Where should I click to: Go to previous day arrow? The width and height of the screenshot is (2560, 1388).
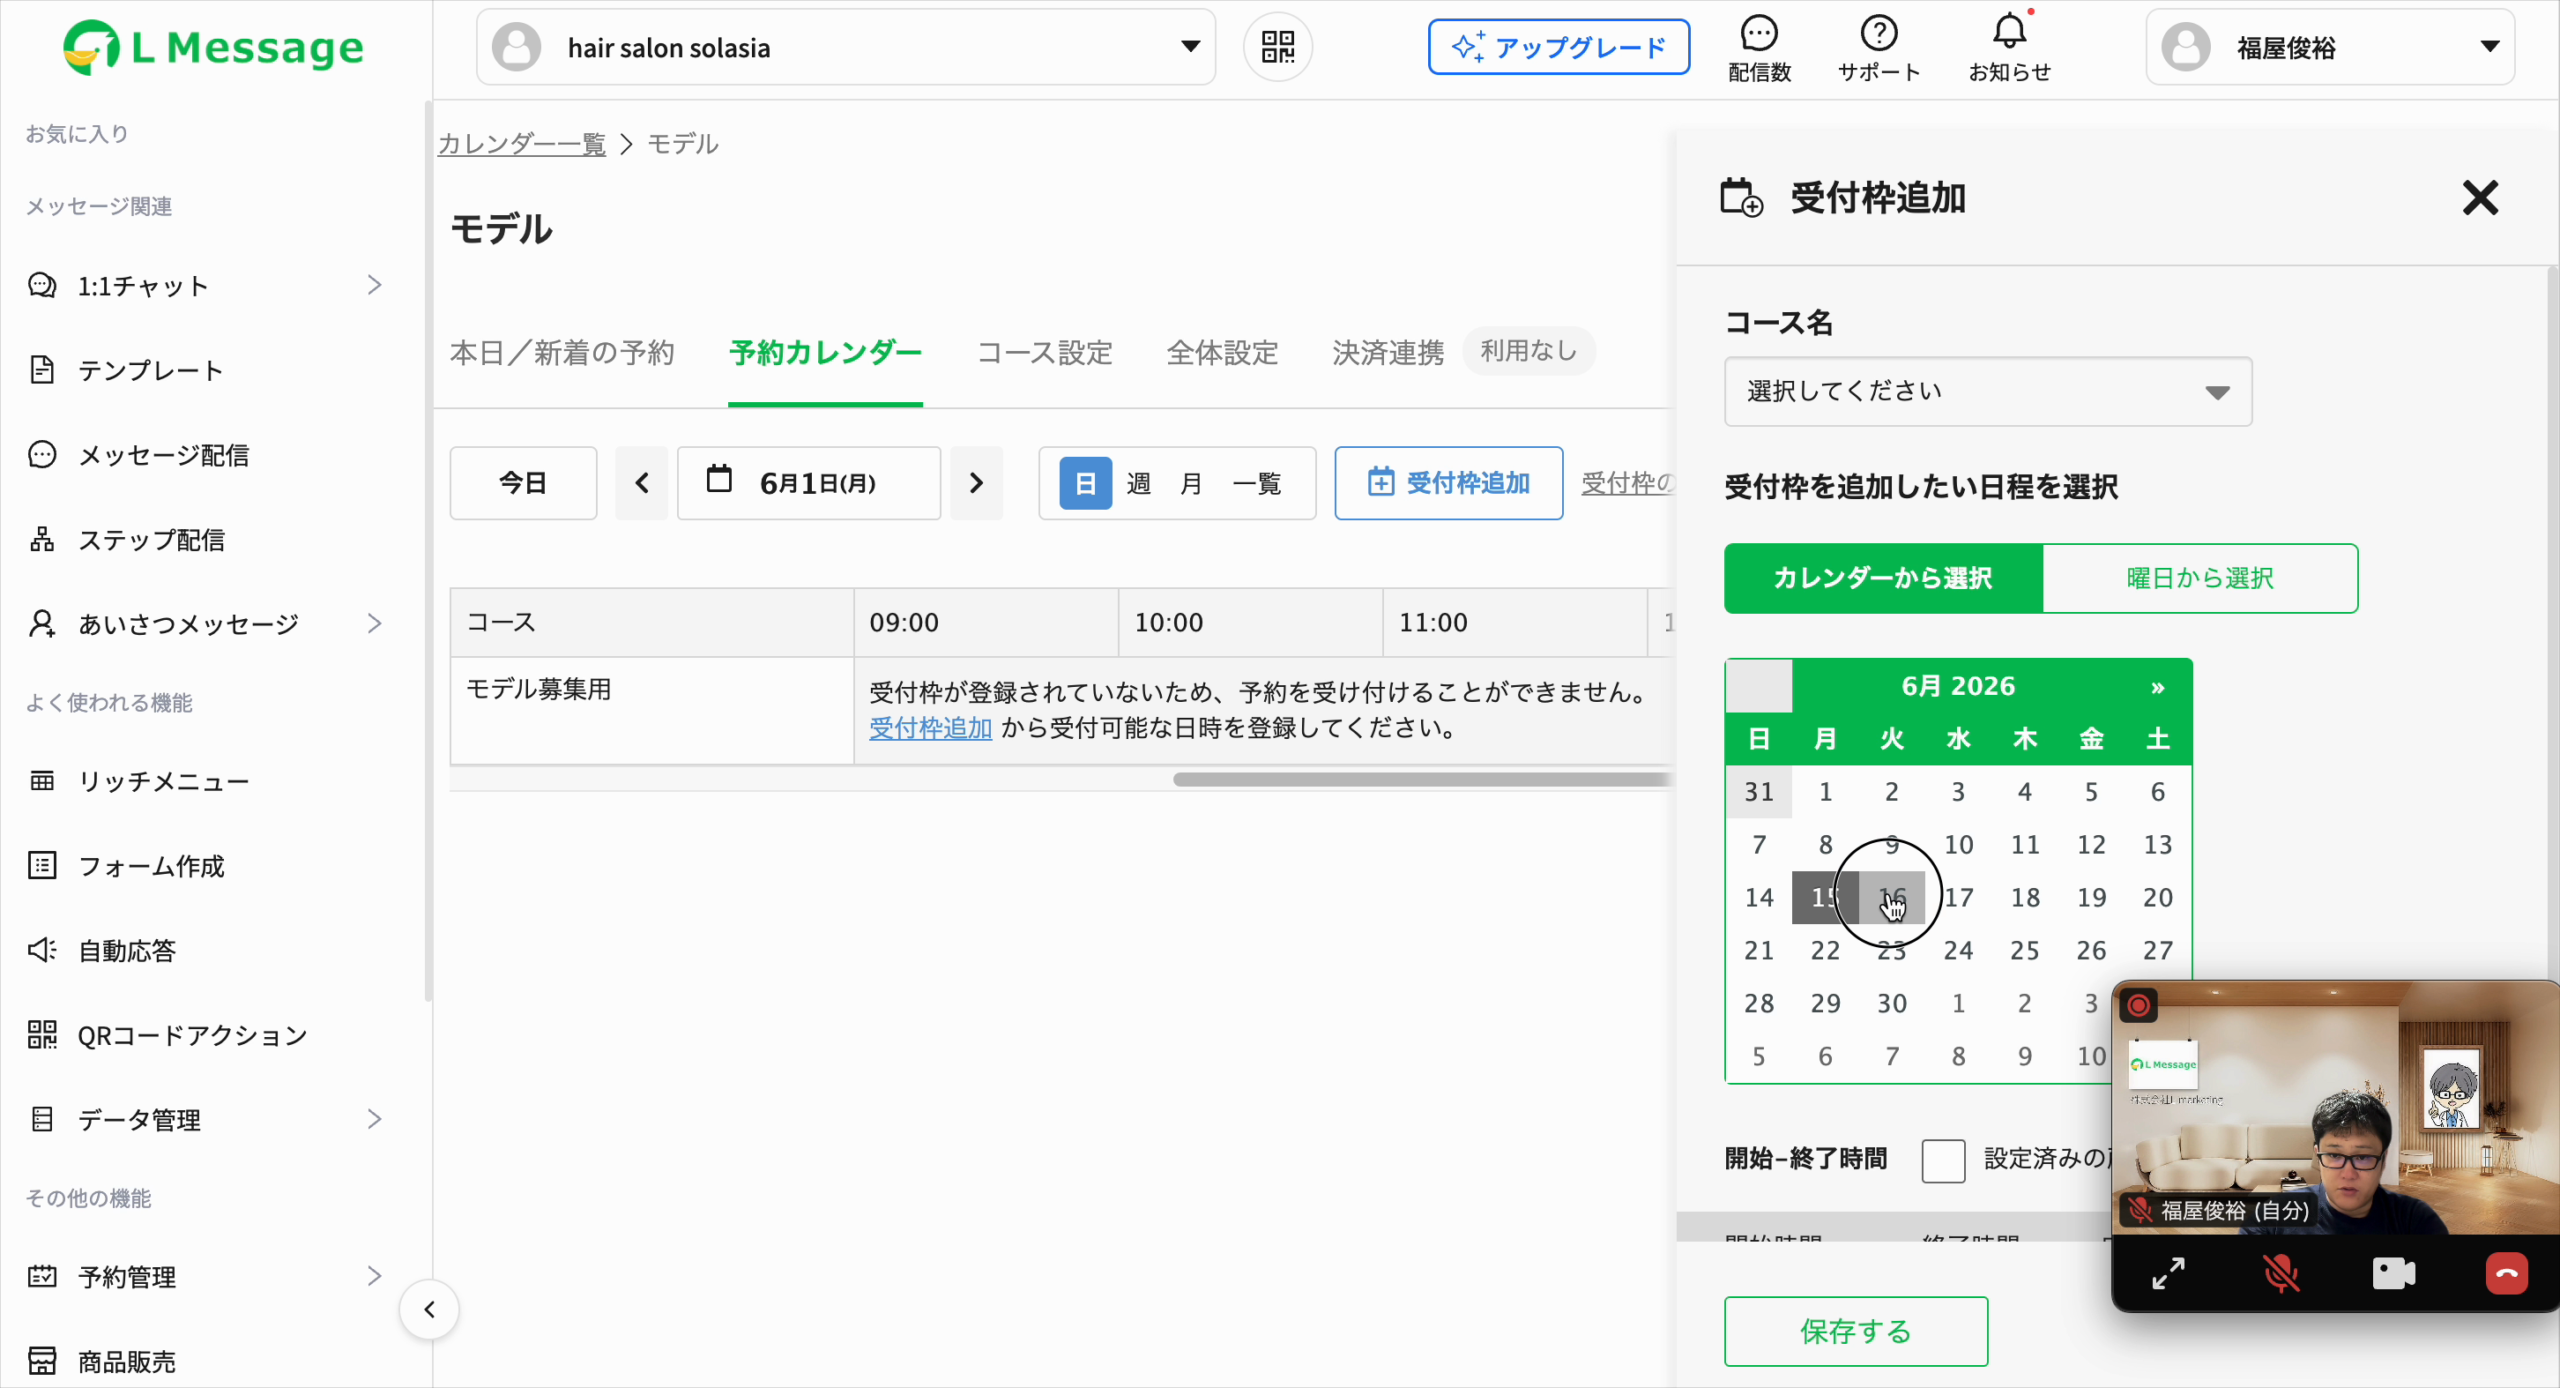(x=642, y=483)
